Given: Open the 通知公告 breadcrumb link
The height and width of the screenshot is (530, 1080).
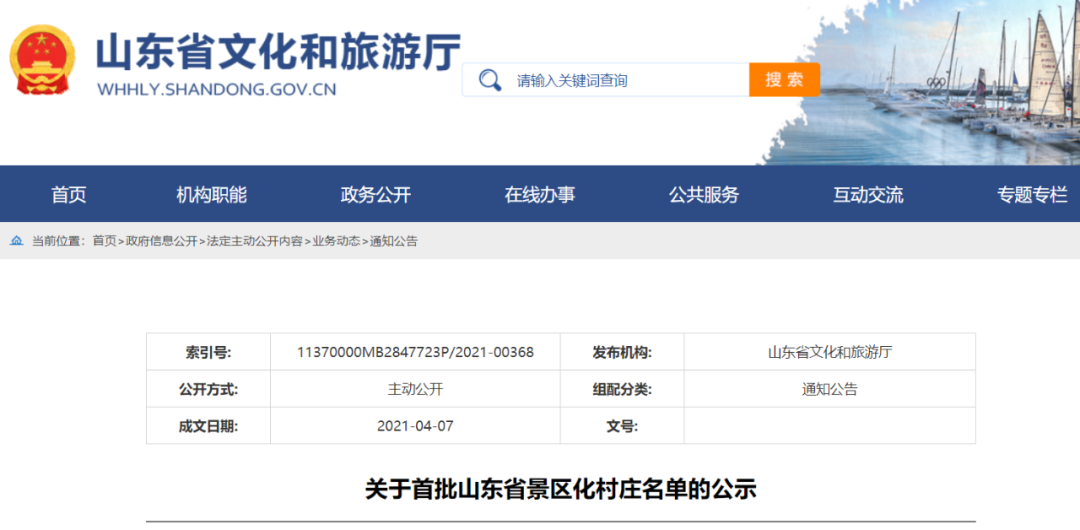Looking at the screenshot, I should point(394,241).
